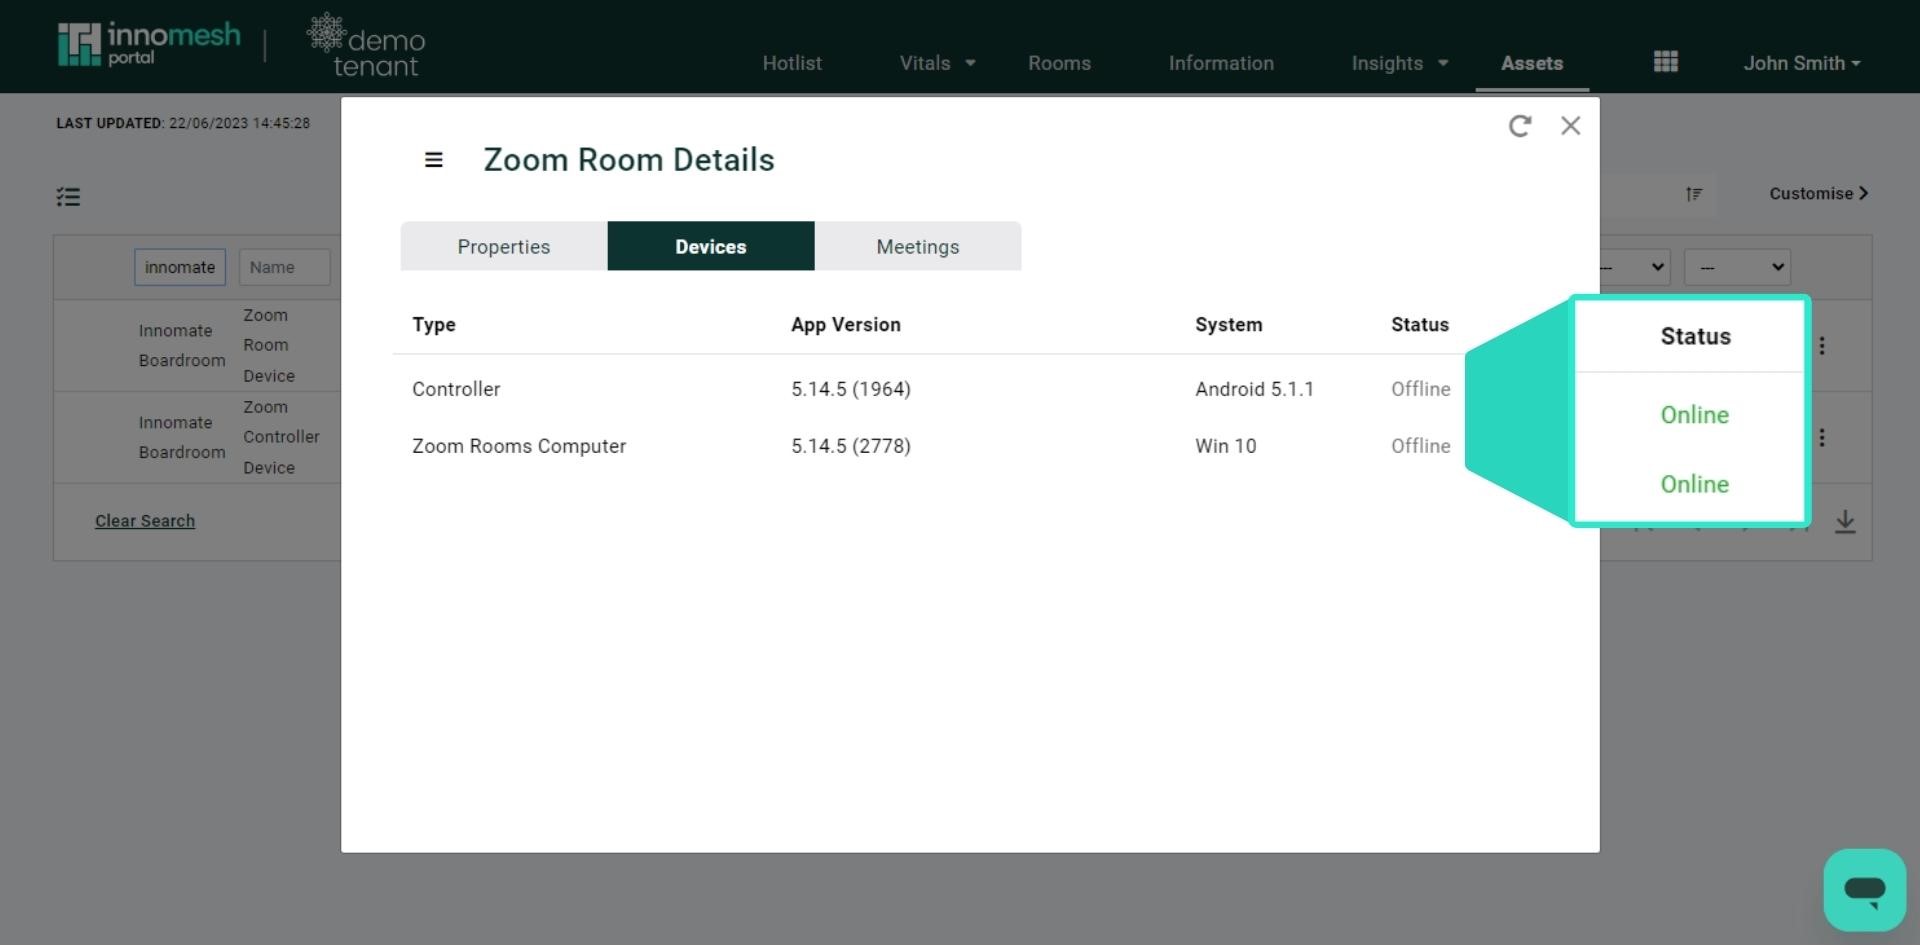Click the App Version column header
The width and height of the screenshot is (1920, 945).
click(x=846, y=325)
